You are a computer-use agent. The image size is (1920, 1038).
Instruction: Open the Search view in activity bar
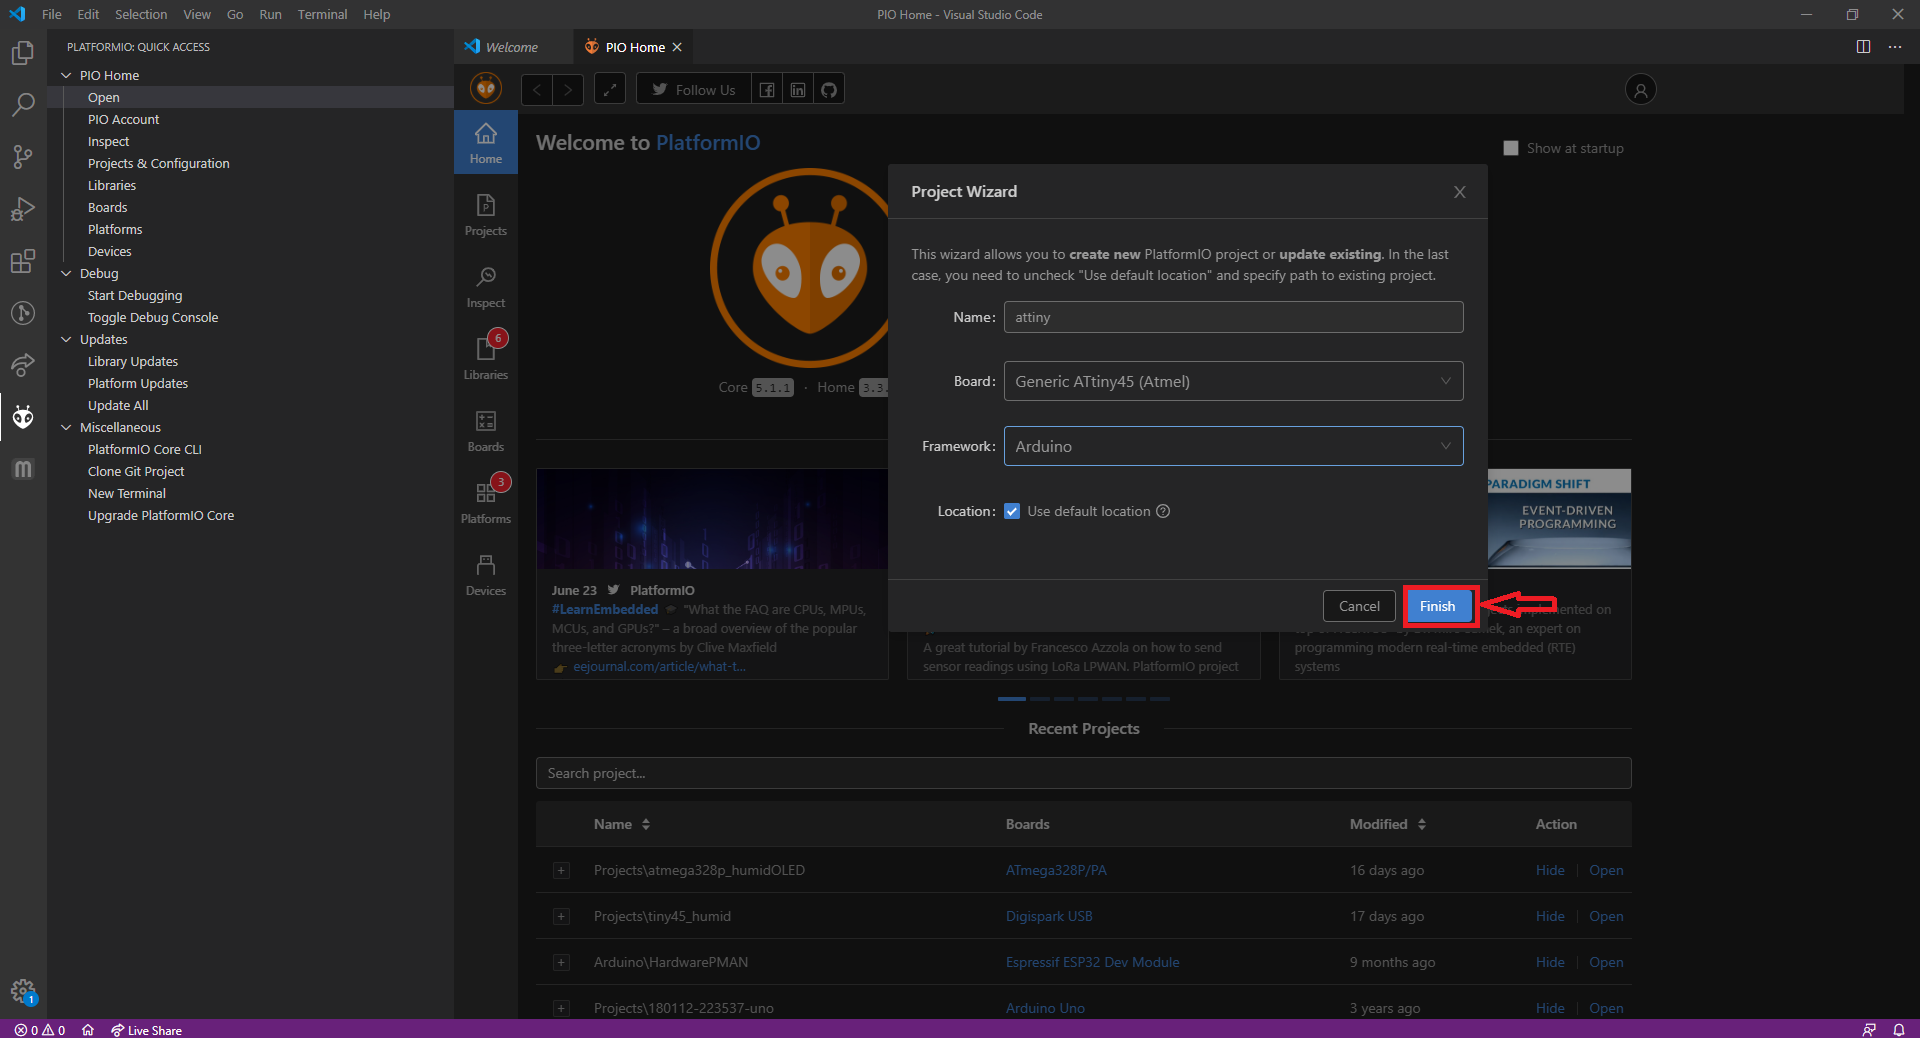coord(23,105)
